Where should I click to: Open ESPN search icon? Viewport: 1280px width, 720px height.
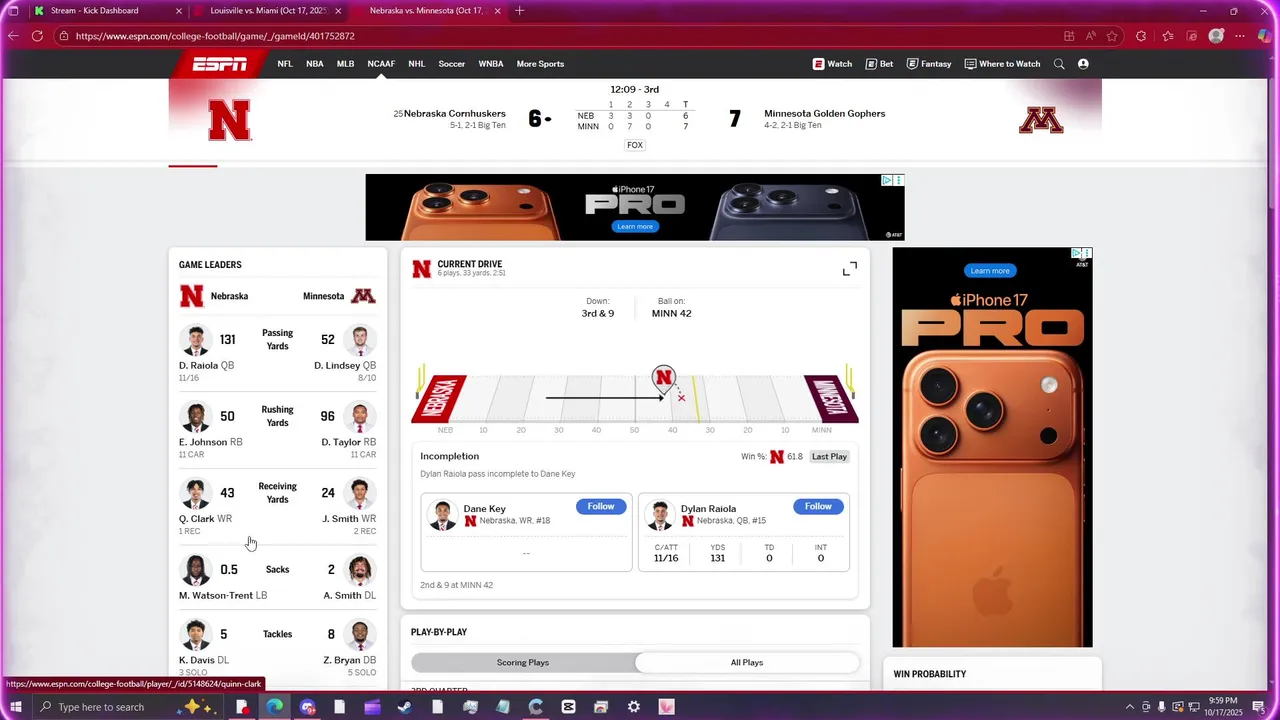pos(1059,64)
